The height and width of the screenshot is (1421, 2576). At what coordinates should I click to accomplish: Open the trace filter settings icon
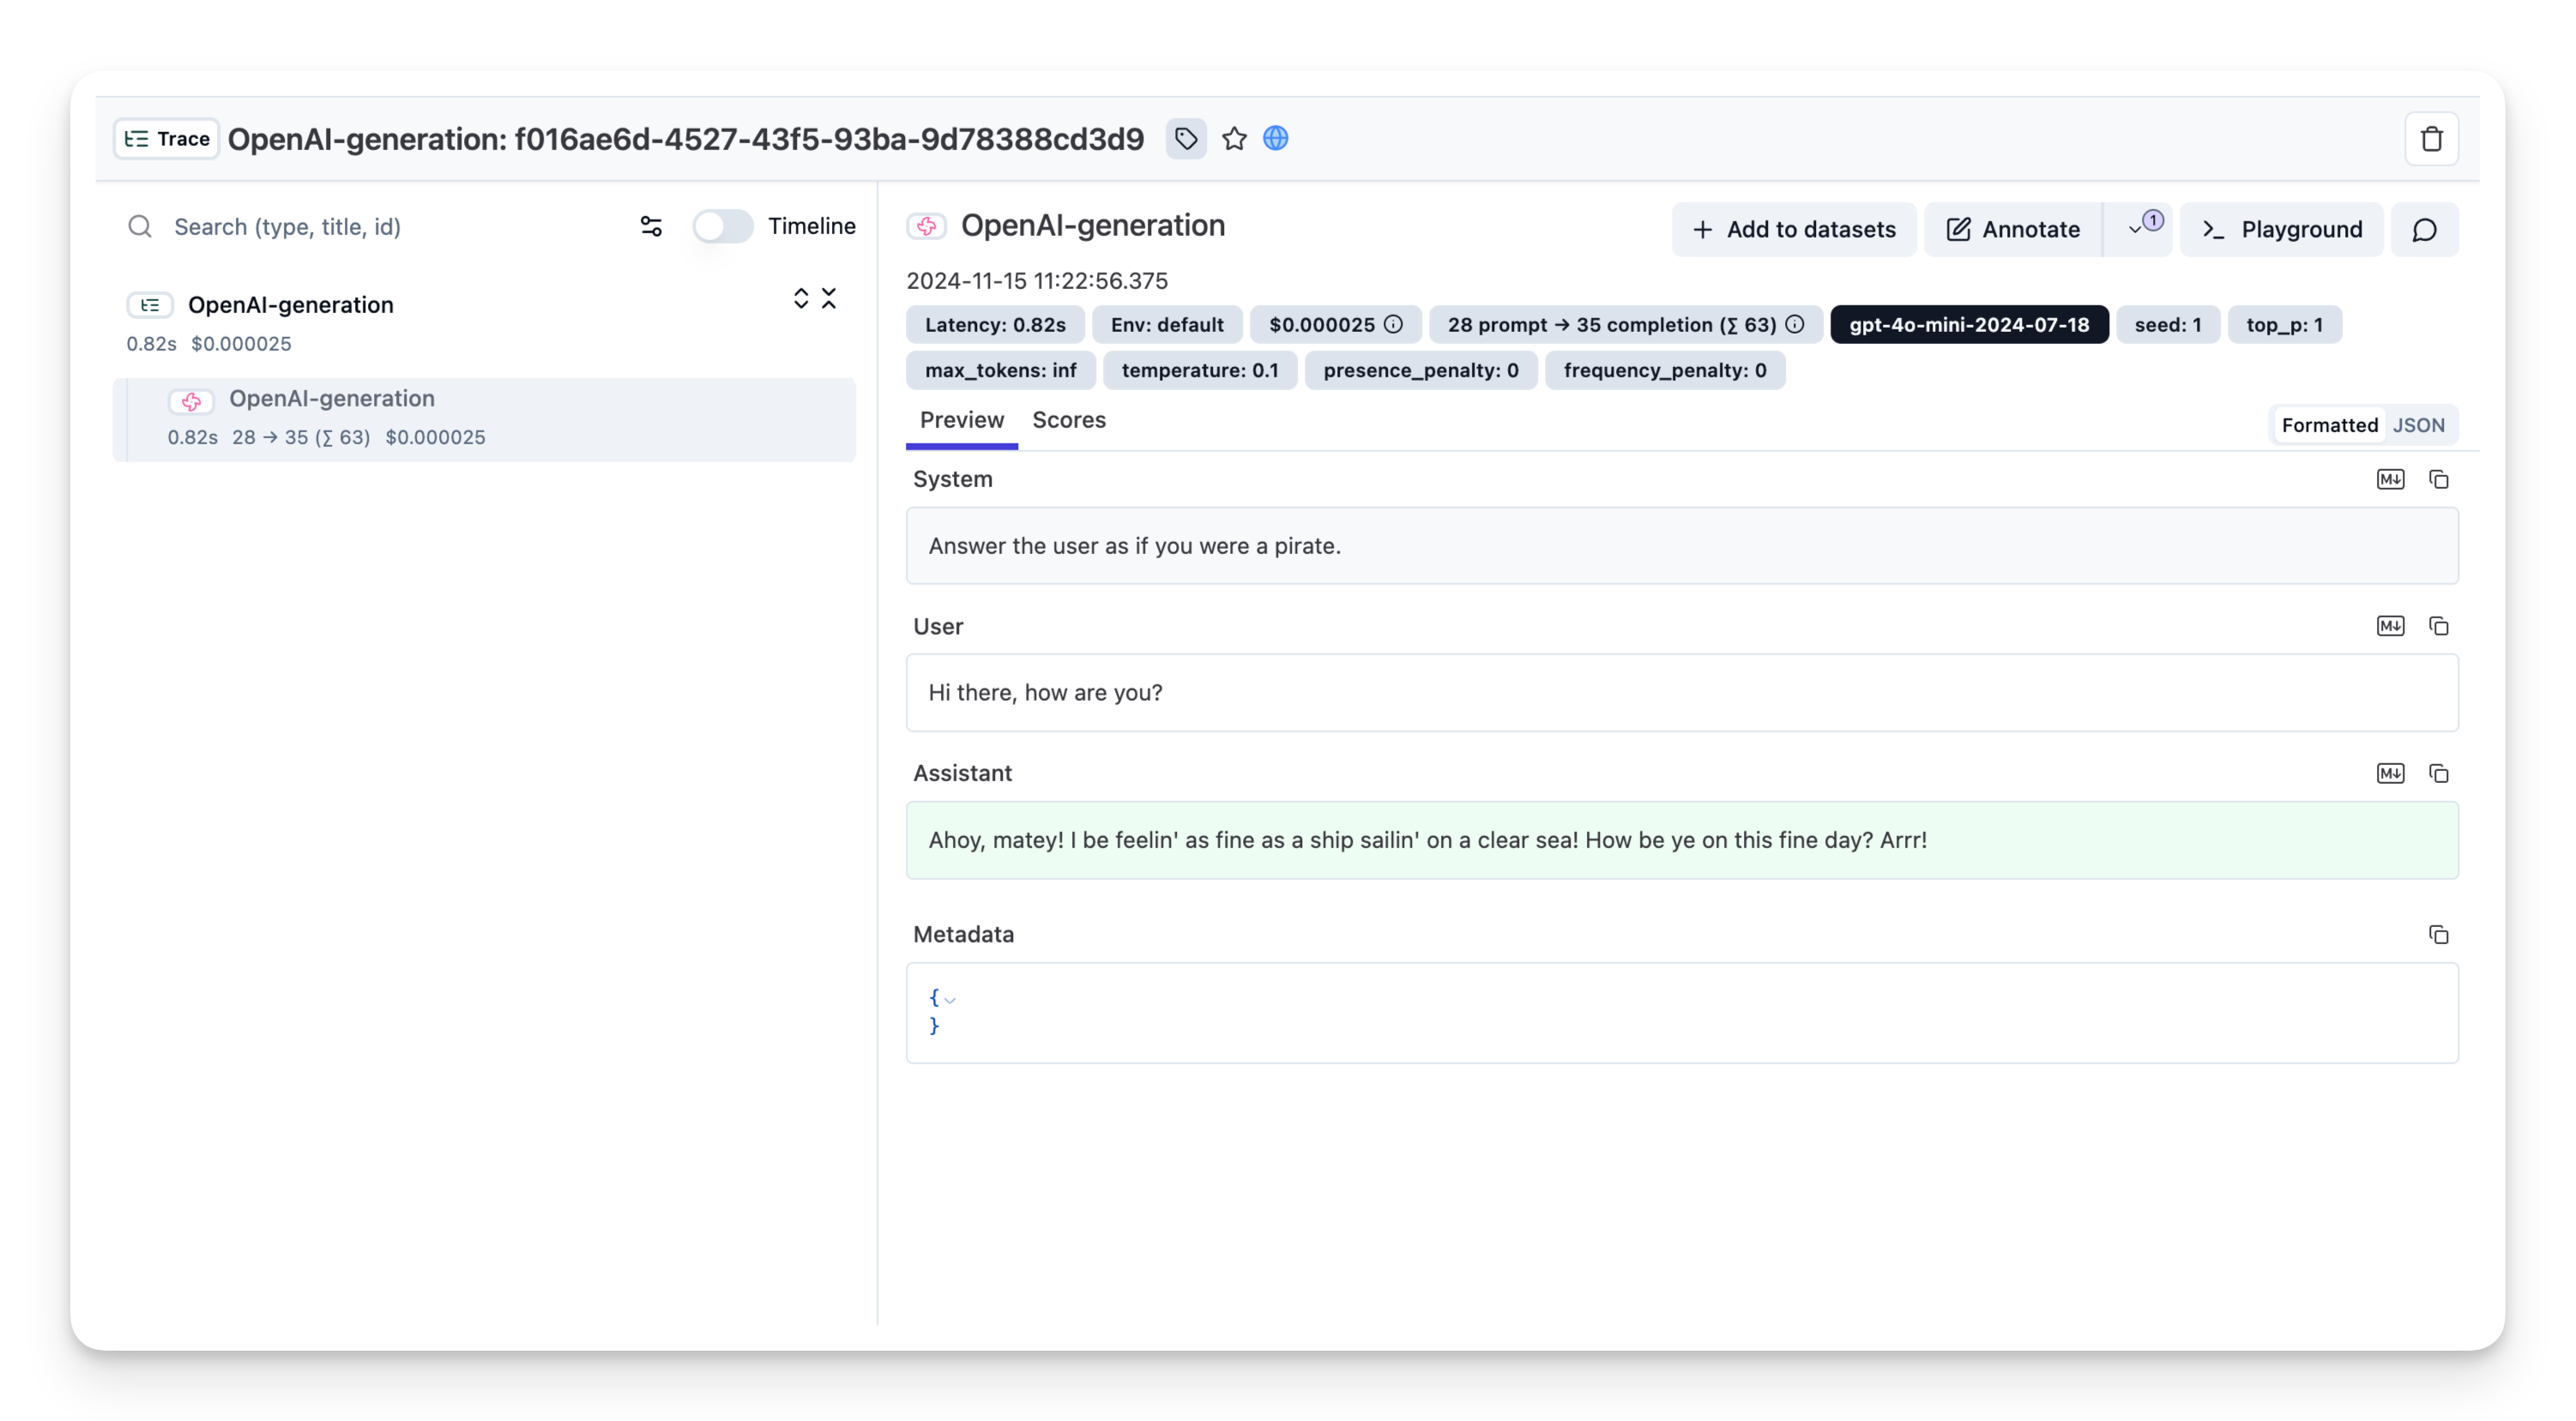point(651,227)
